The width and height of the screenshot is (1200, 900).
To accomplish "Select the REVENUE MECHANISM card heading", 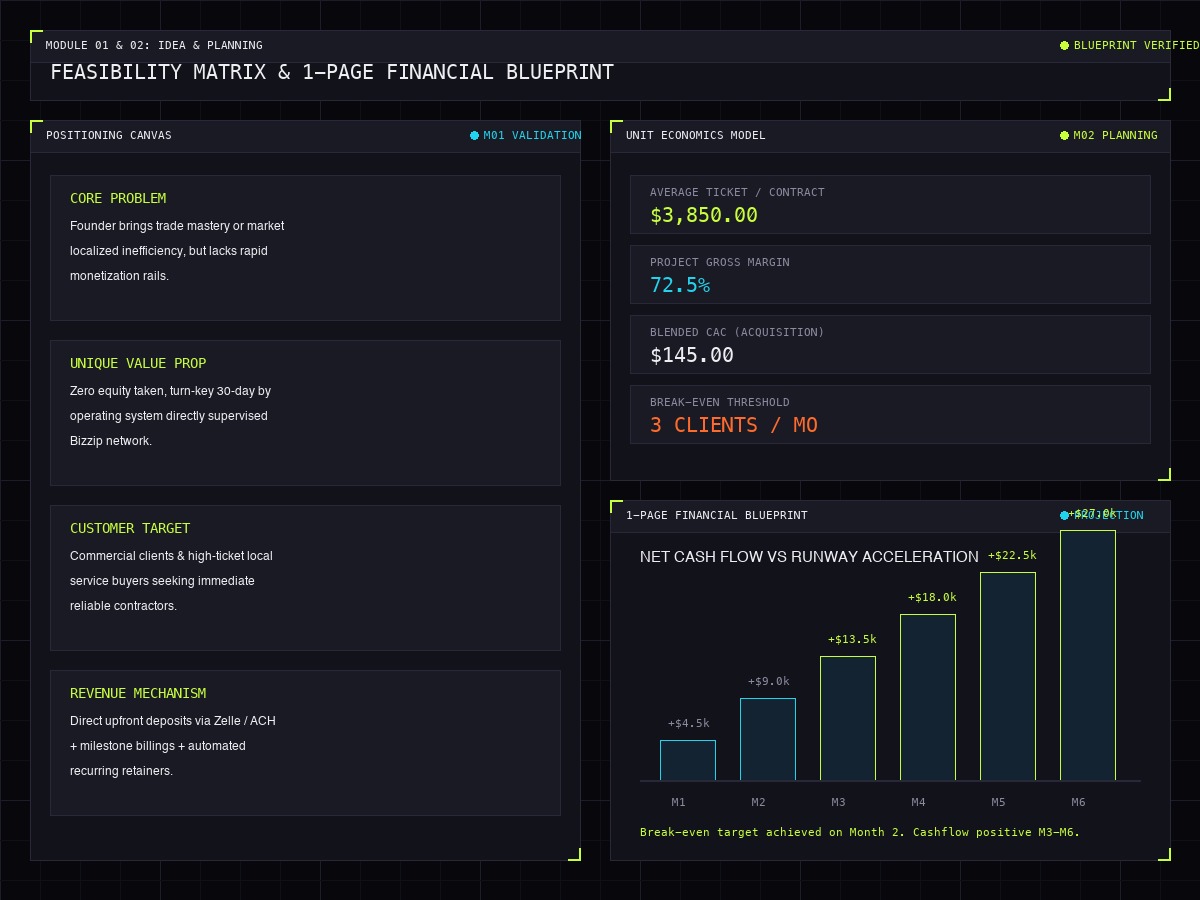I will (x=138, y=693).
